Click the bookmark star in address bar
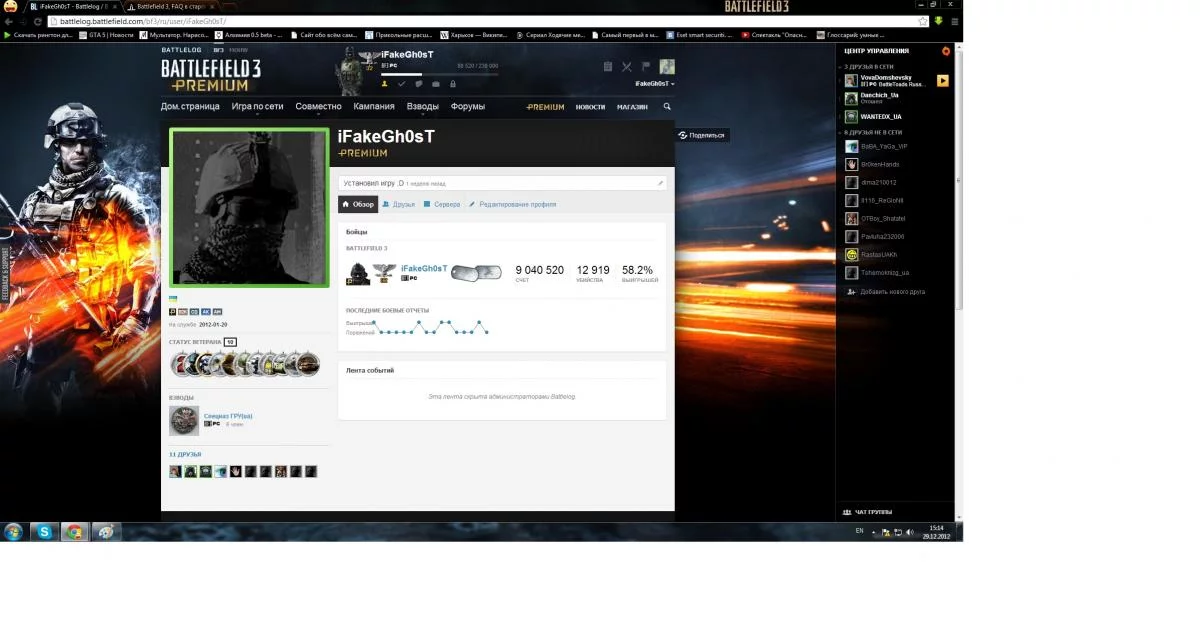 pos(922,21)
